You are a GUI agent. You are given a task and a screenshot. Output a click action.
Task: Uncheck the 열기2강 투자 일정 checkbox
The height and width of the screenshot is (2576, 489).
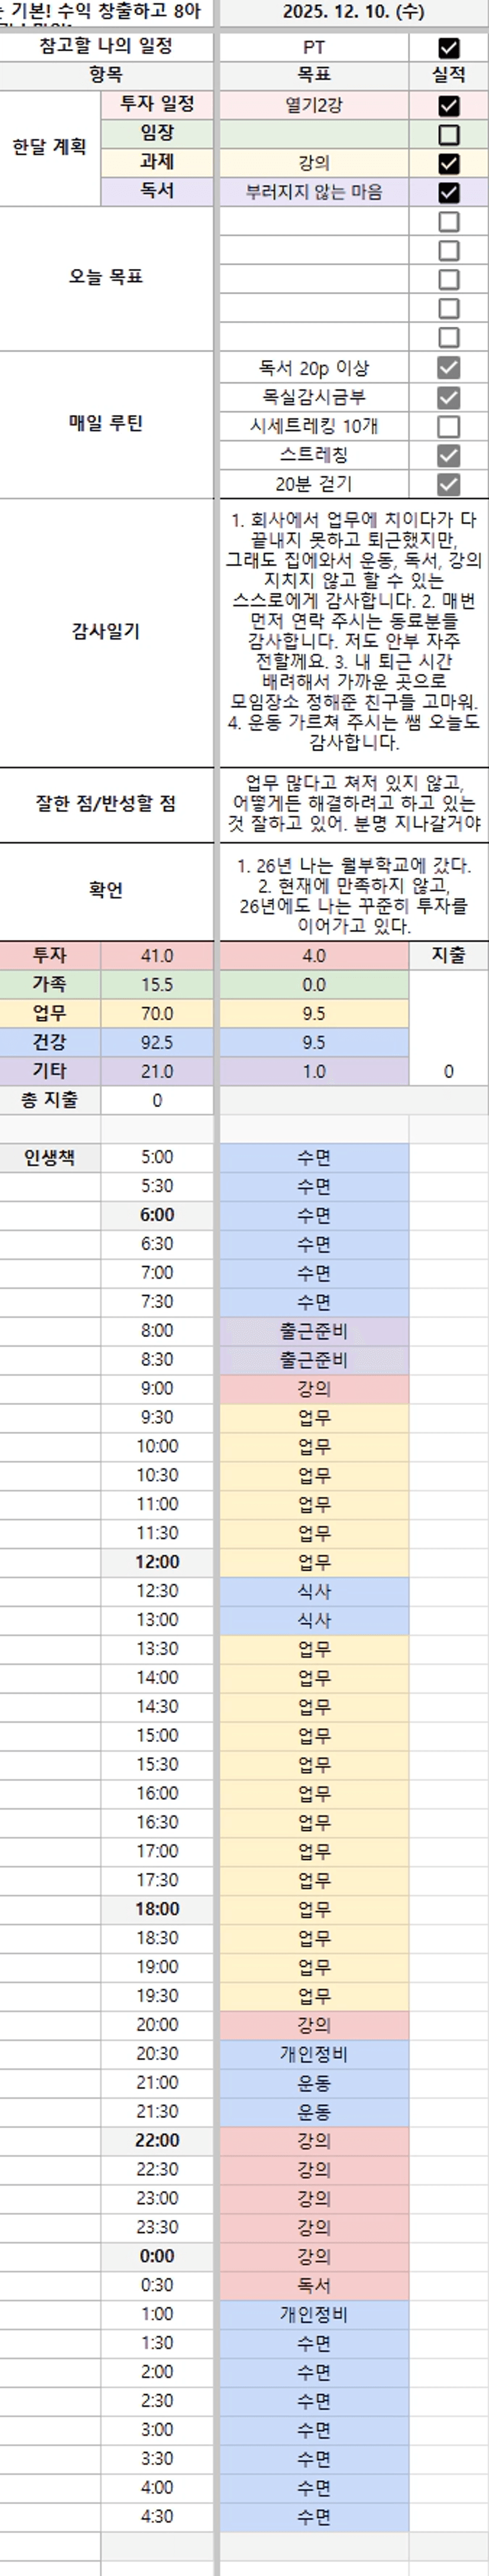449,105
